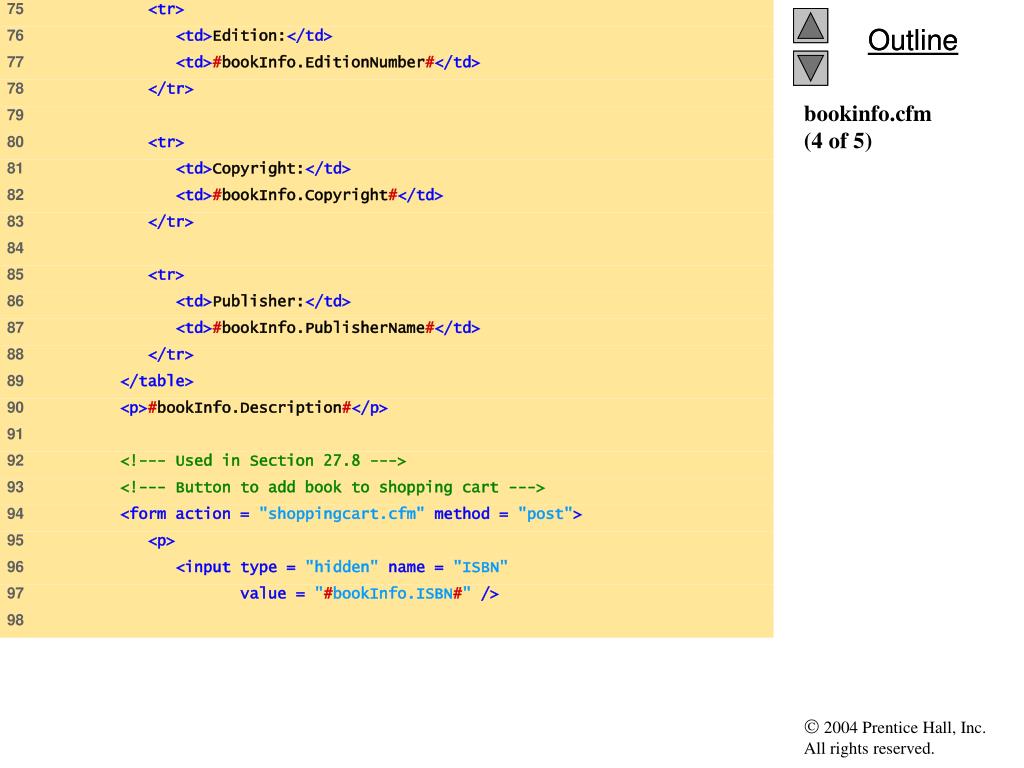Click the '(4 of 5)' page indicator

(x=838, y=140)
